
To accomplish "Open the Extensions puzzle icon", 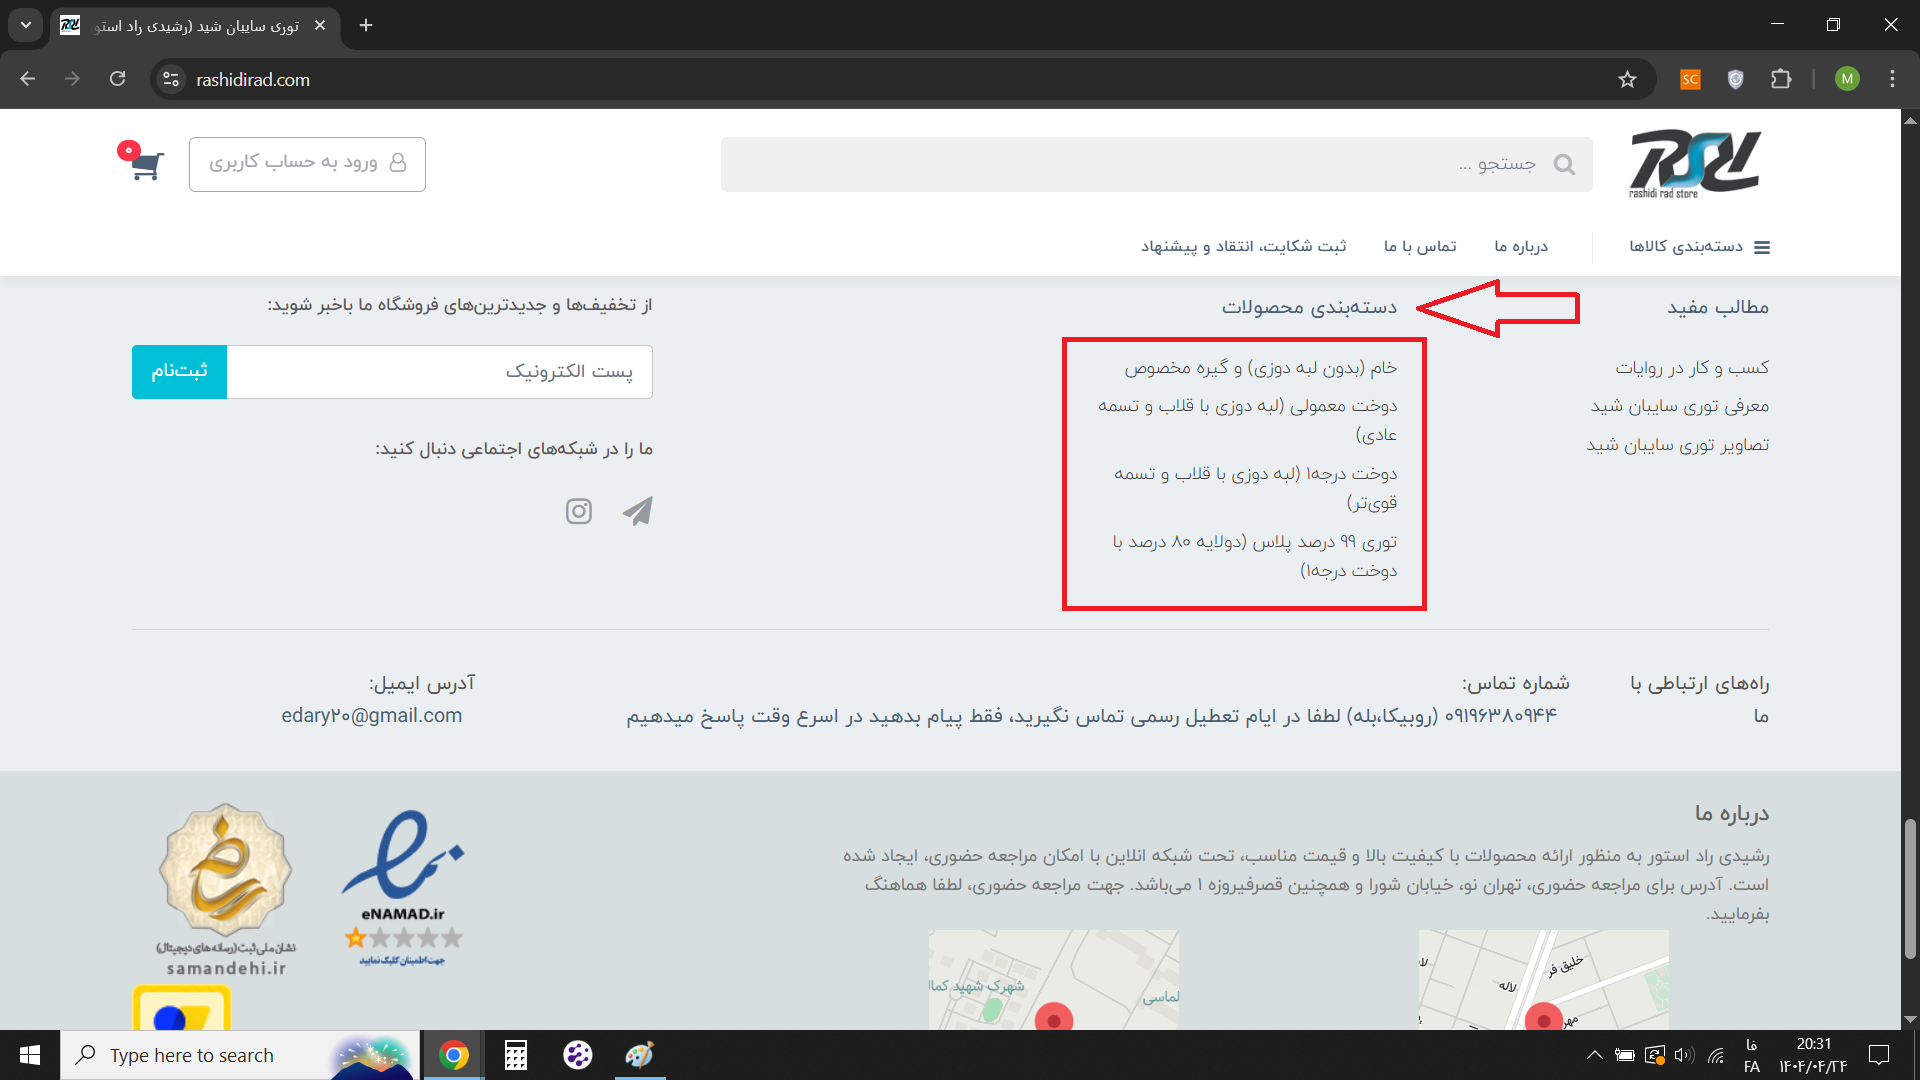I will 1781,79.
